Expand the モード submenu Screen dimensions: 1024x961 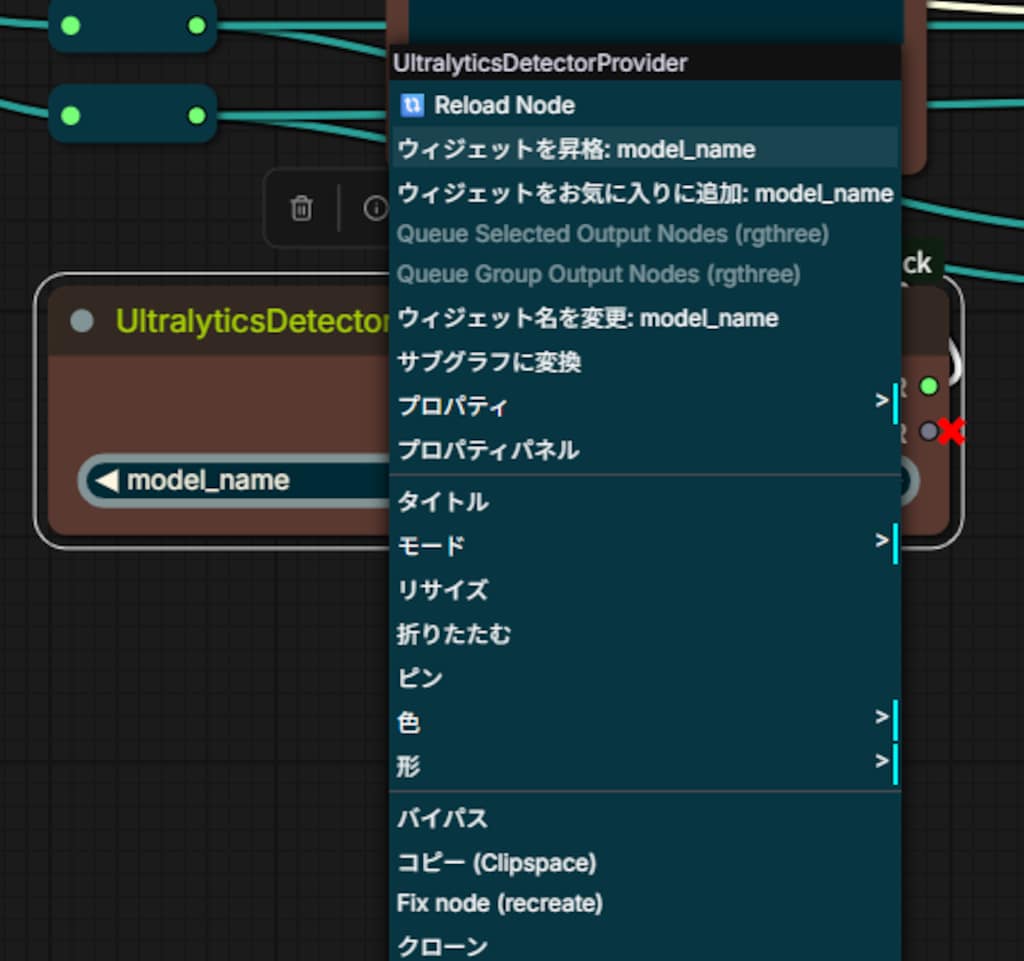point(645,545)
